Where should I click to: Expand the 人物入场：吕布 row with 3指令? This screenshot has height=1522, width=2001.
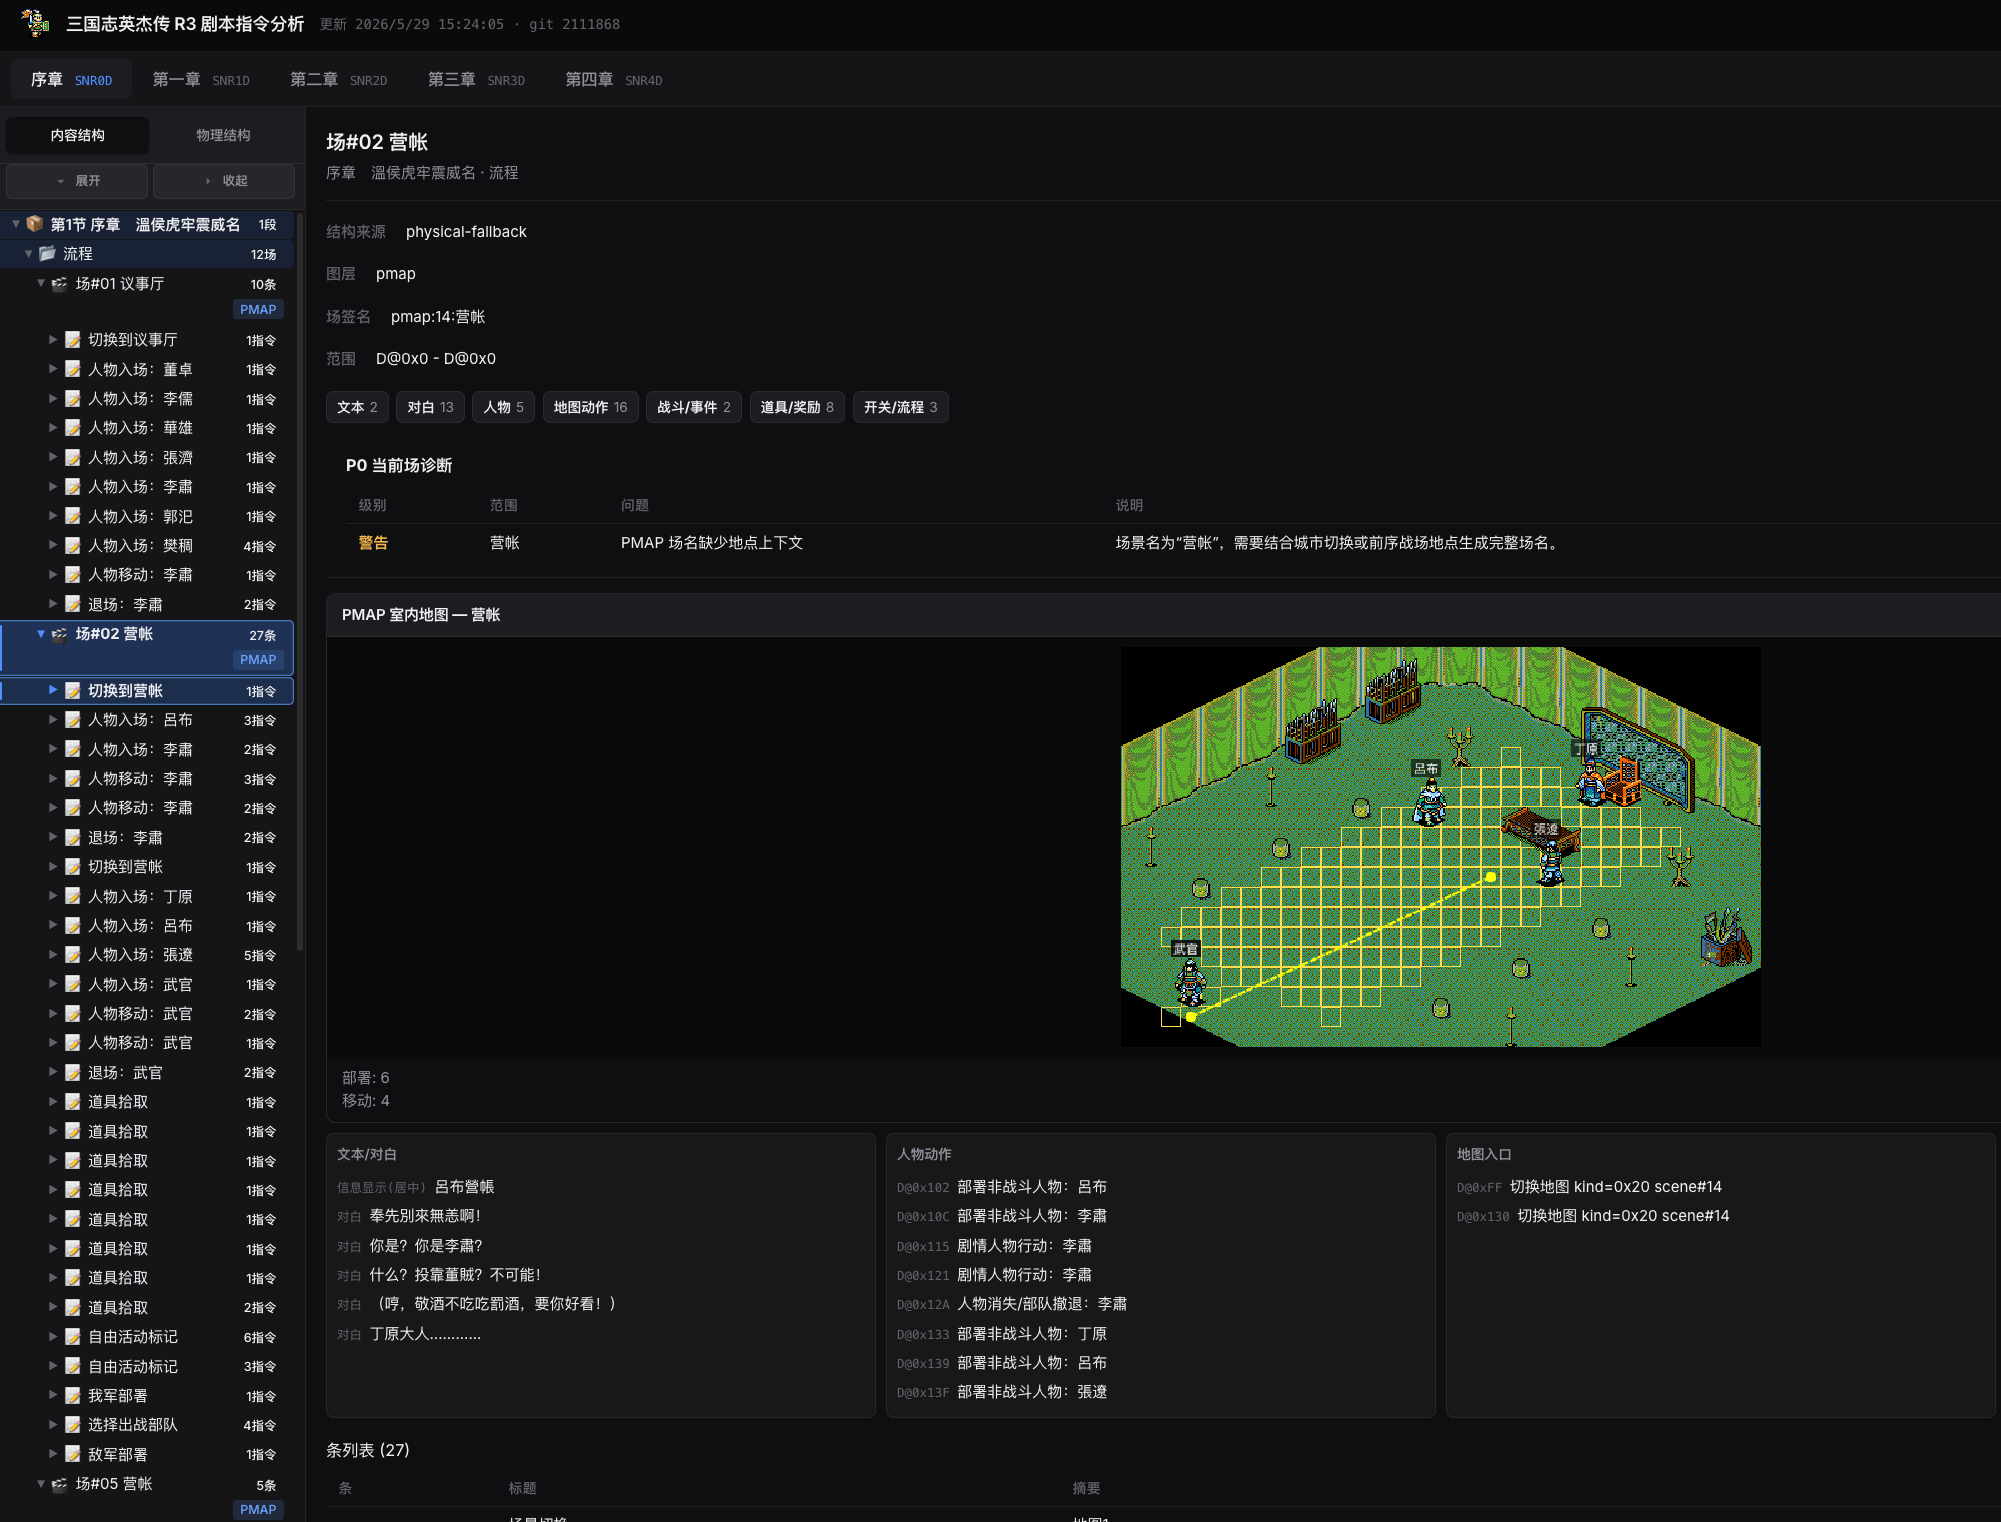[53, 720]
